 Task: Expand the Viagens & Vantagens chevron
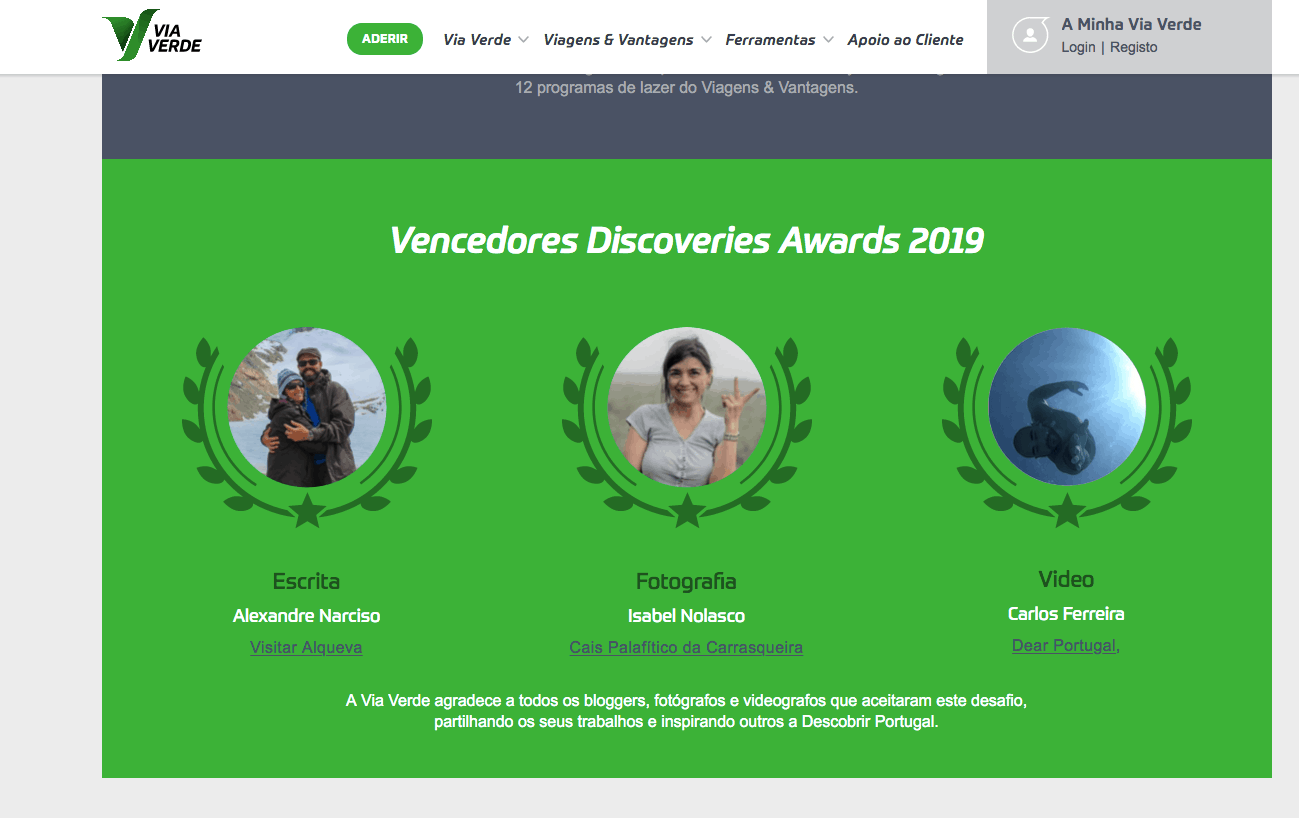click(706, 40)
